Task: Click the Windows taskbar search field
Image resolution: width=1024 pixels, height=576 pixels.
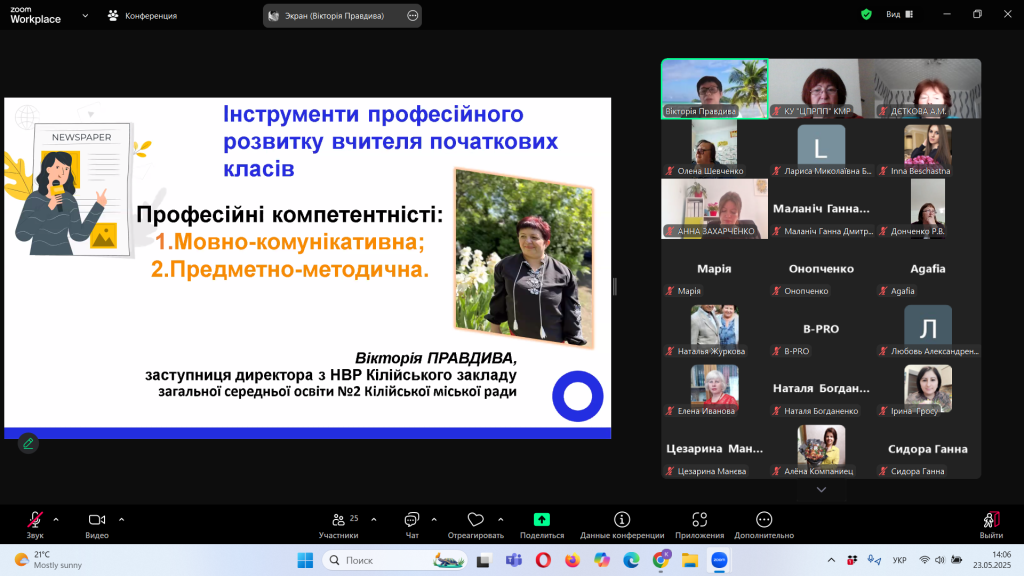Action: (x=385, y=560)
